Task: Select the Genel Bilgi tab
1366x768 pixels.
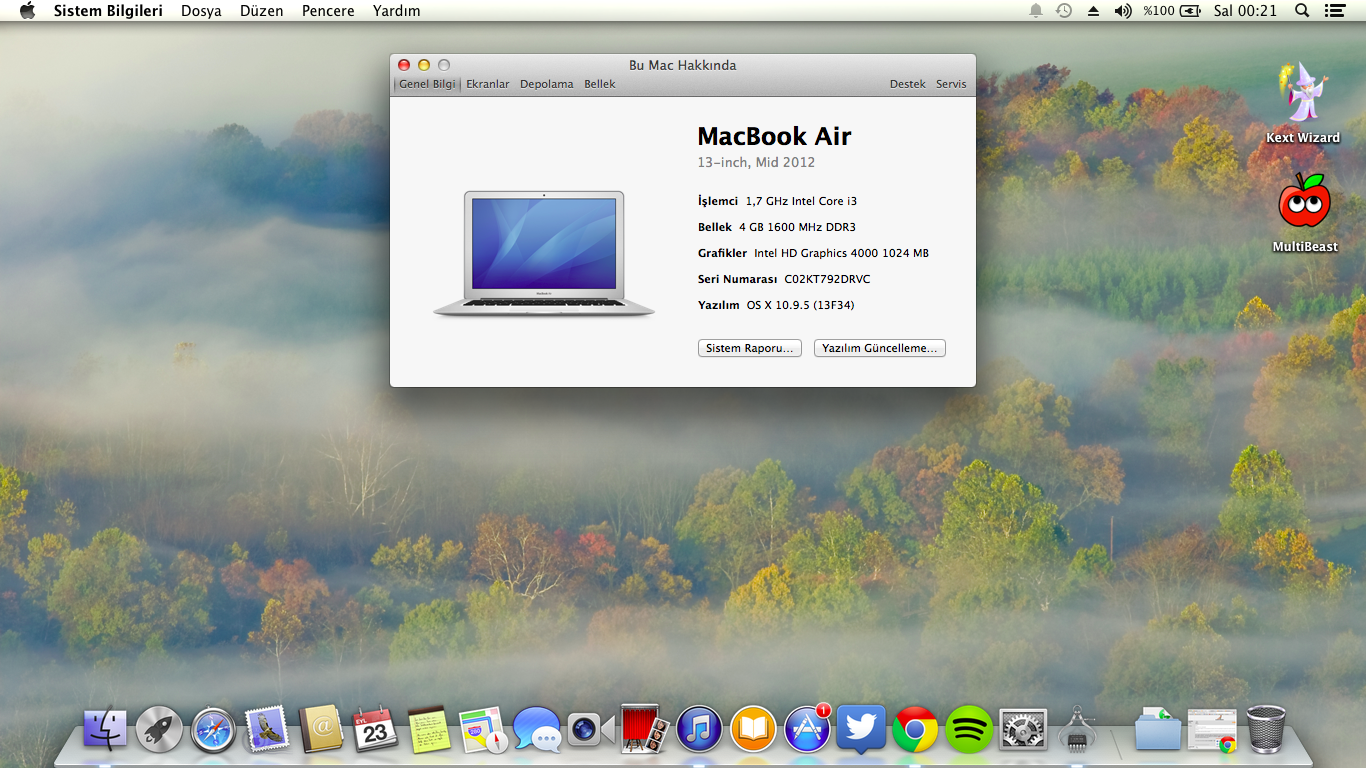Action: (x=427, y=84)
